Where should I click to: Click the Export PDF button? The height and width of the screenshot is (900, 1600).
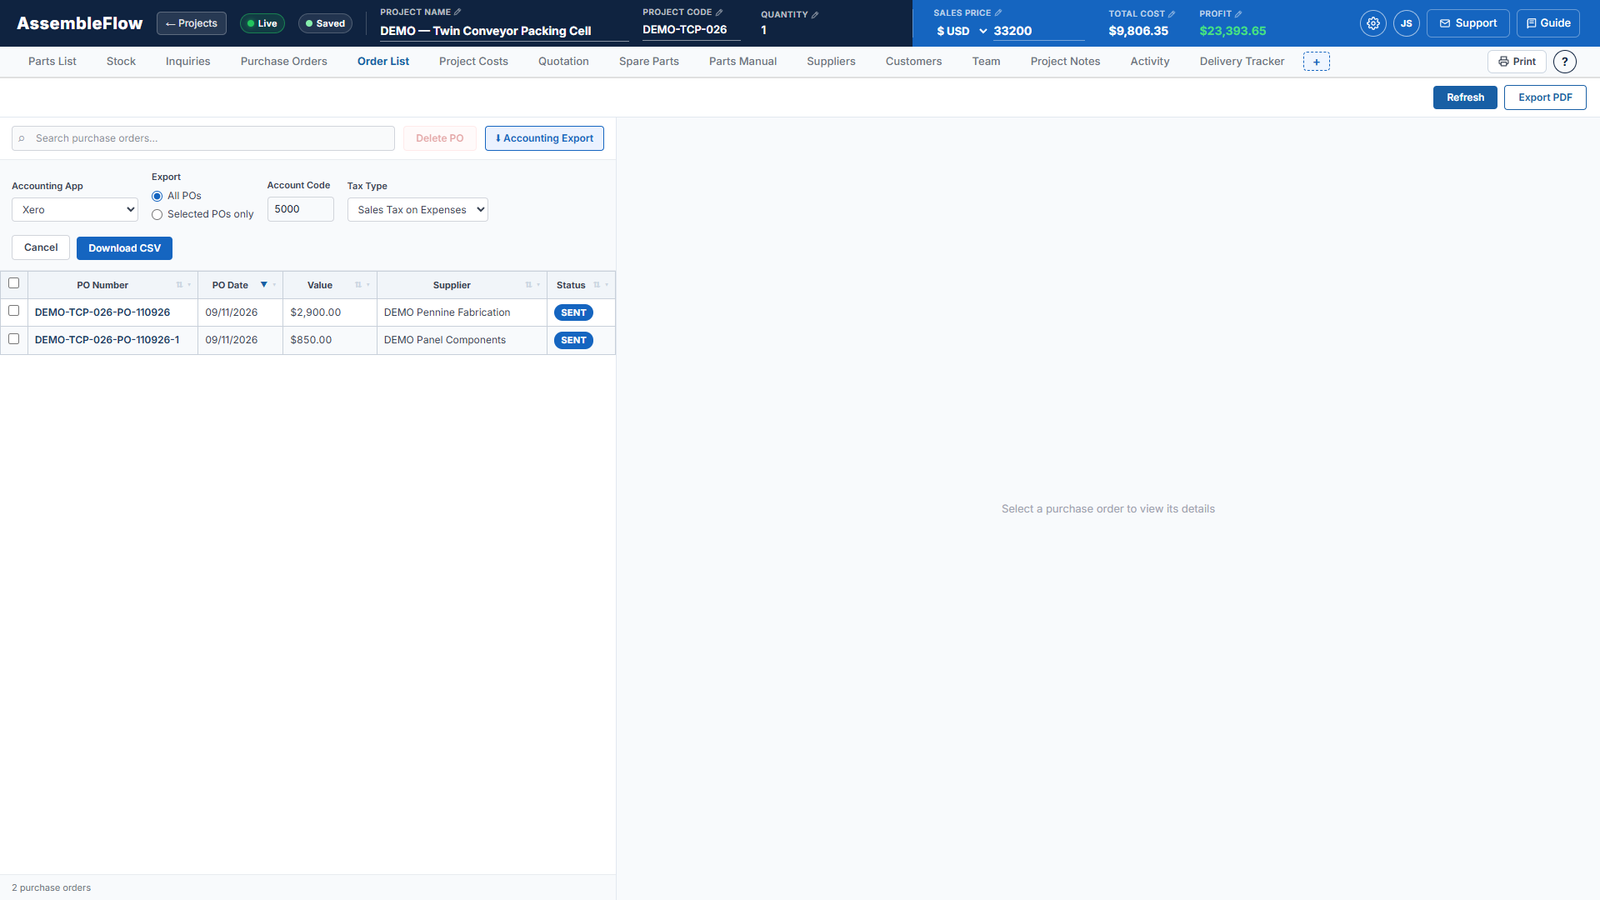(1545, 97)
